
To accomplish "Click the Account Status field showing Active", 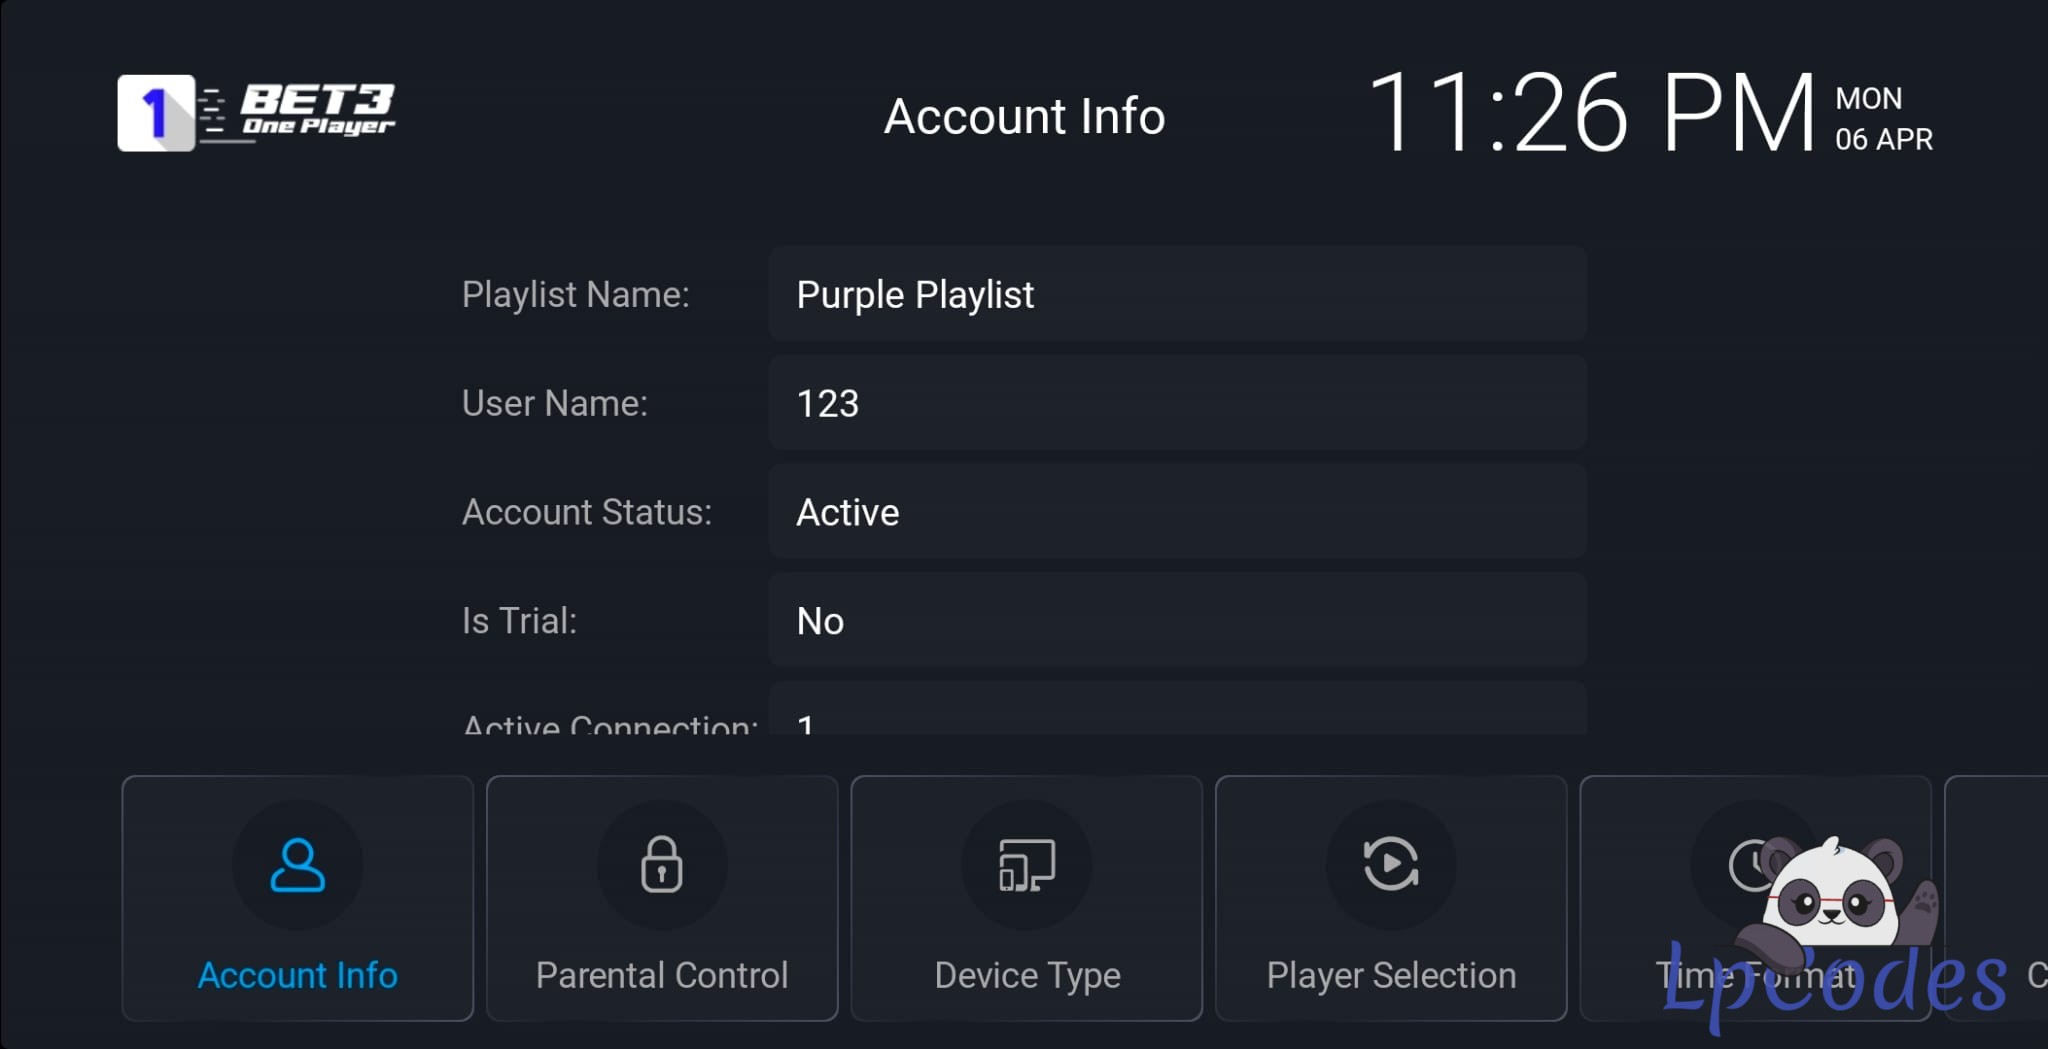I will tap(1177, 512).
